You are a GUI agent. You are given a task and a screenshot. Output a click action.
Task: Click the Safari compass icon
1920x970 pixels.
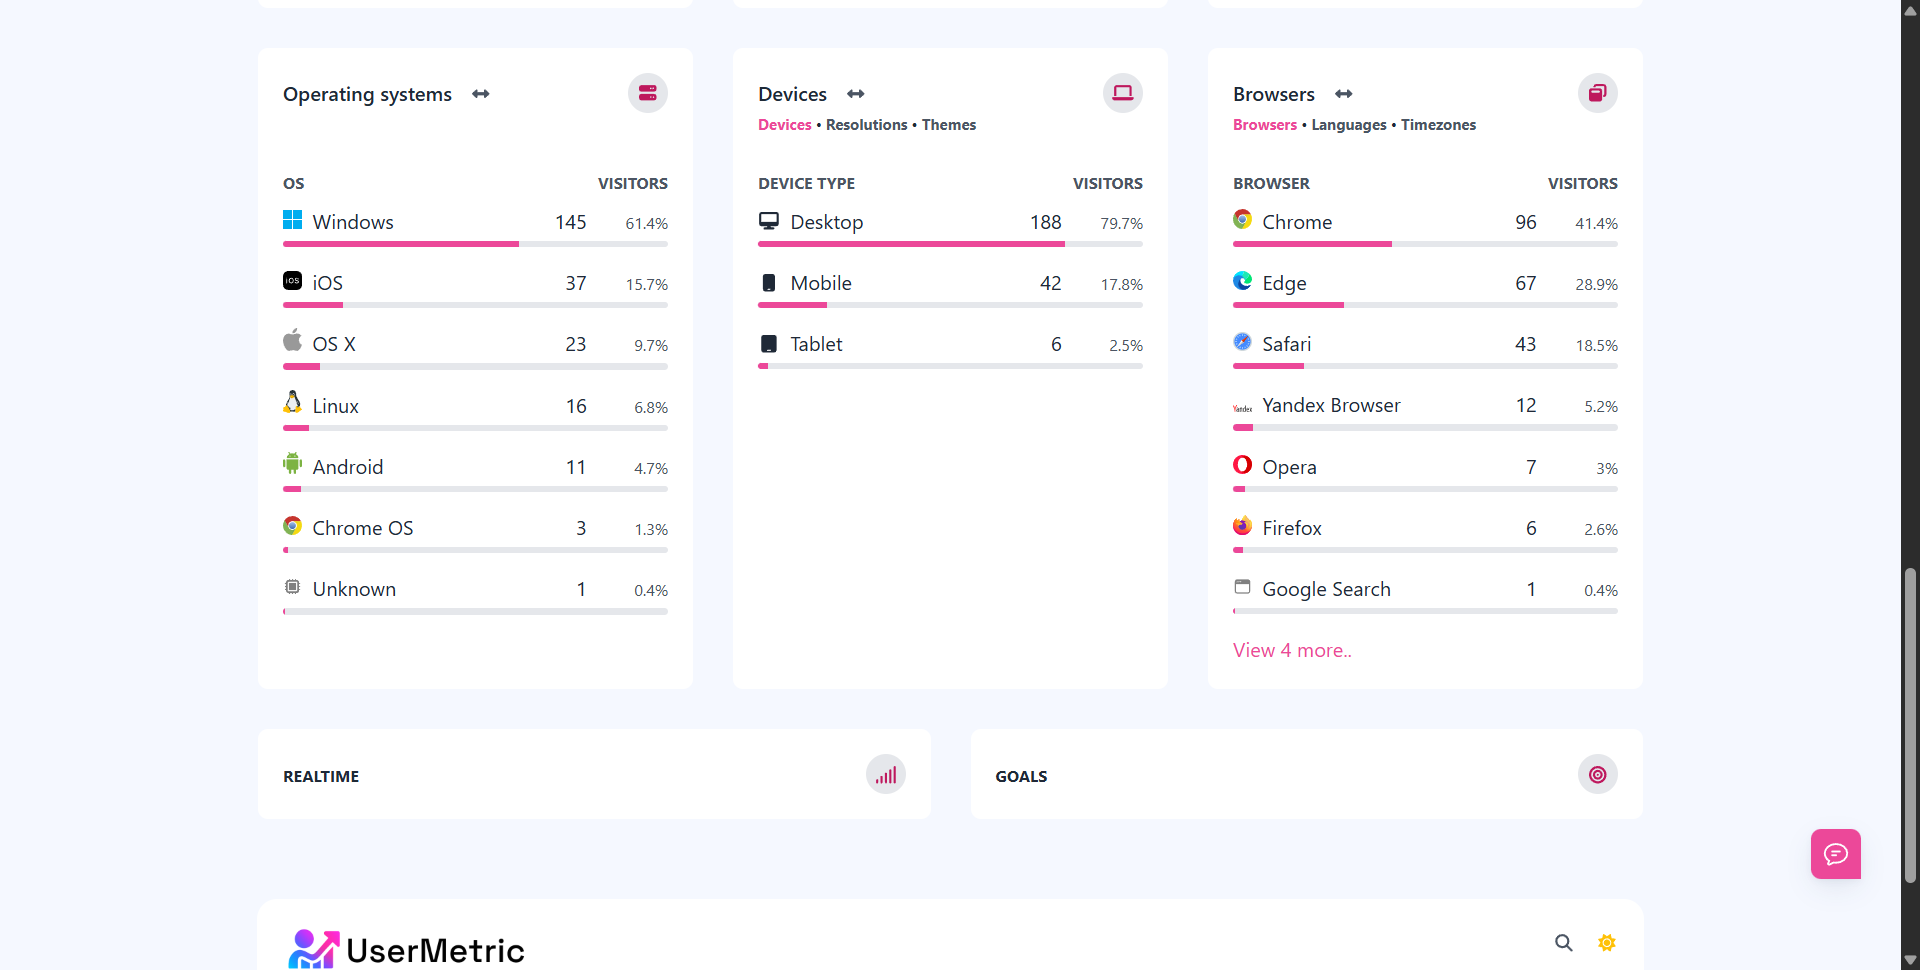click(x=1242, y=342)
